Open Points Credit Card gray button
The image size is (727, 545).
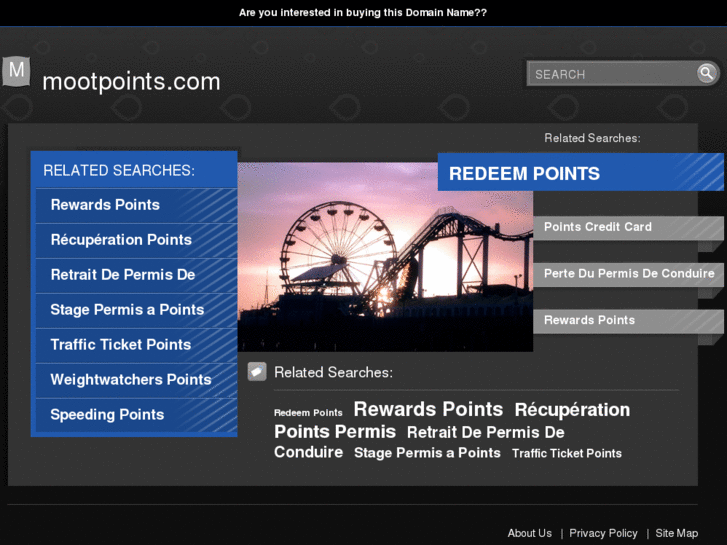pos(628,227)
